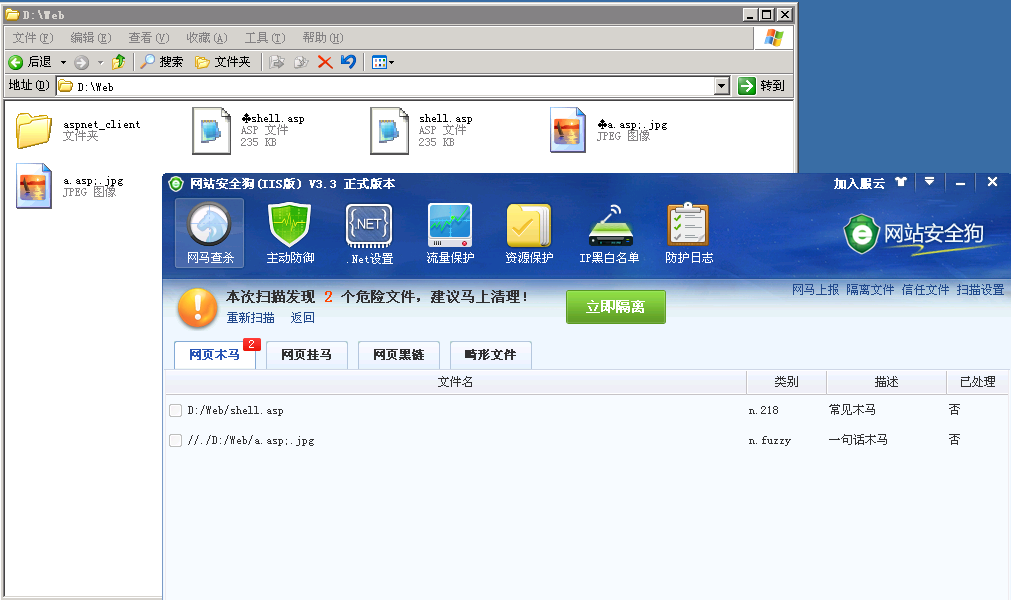Open the Back button history dropdown arrow
The width and height of the screenshot is (1011, 600).
pos(63,63)
